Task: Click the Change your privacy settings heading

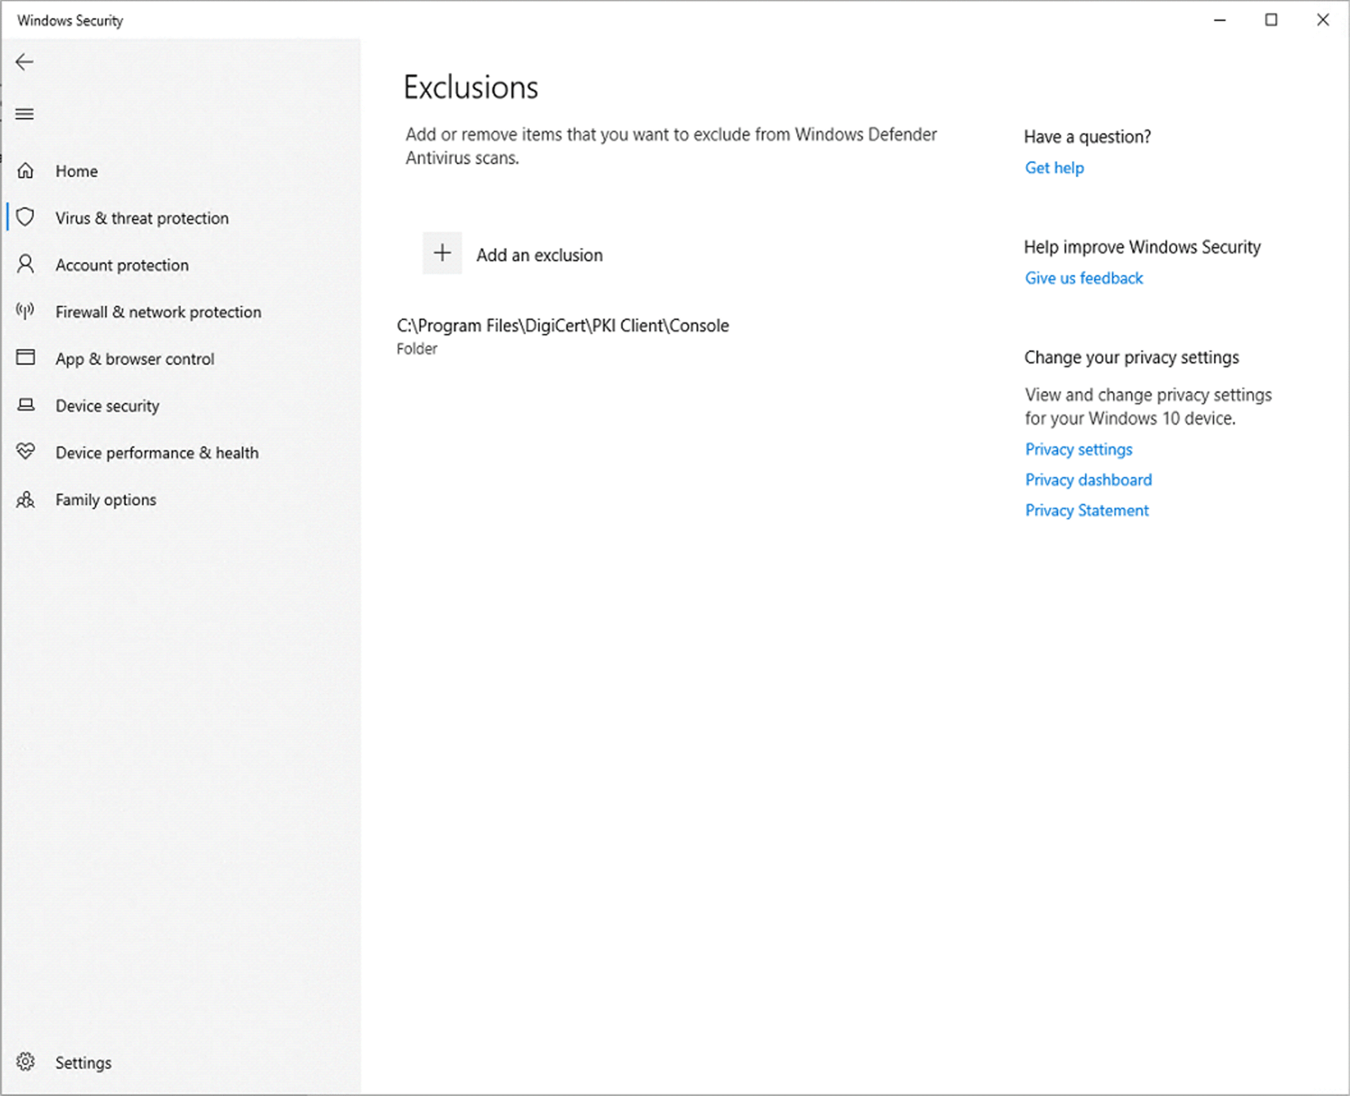Action: tap(1131, 357)
